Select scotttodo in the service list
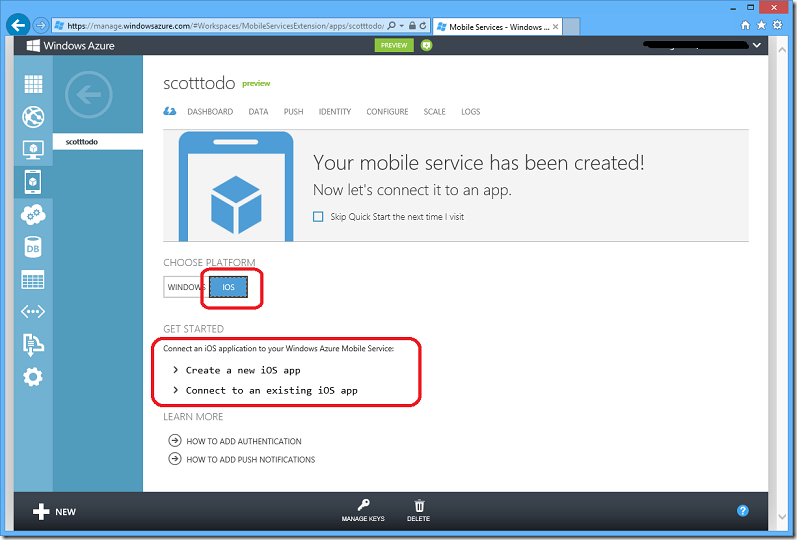 98,142
